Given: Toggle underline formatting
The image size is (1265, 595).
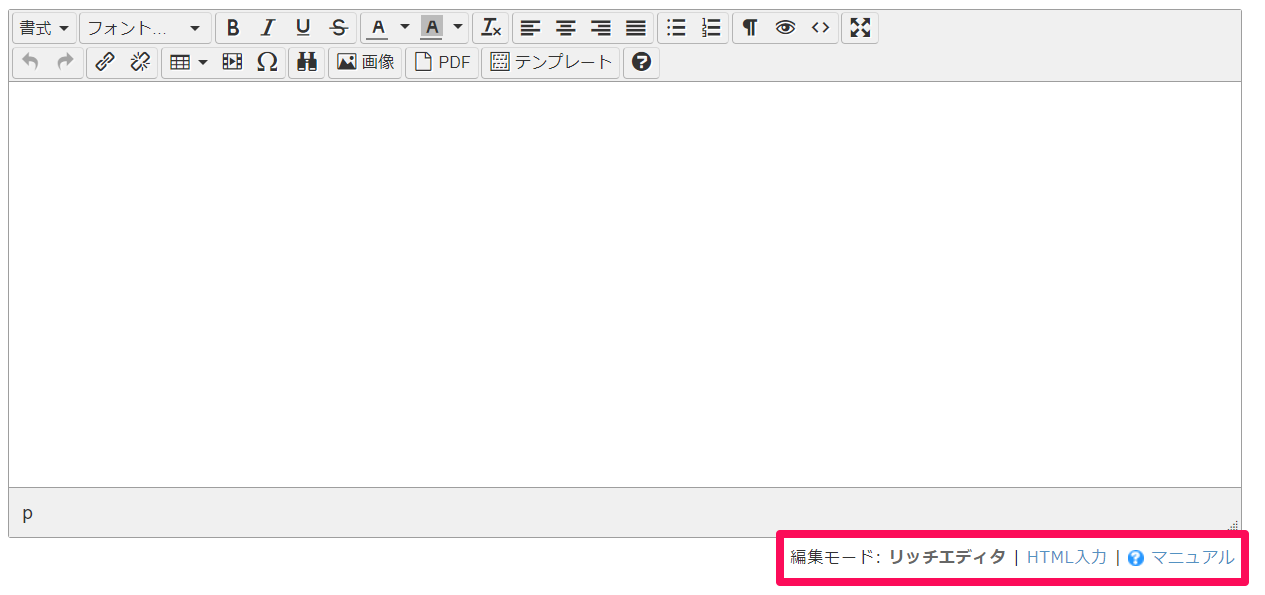Looking at the screenshot, I should click(x=303, y=27).
